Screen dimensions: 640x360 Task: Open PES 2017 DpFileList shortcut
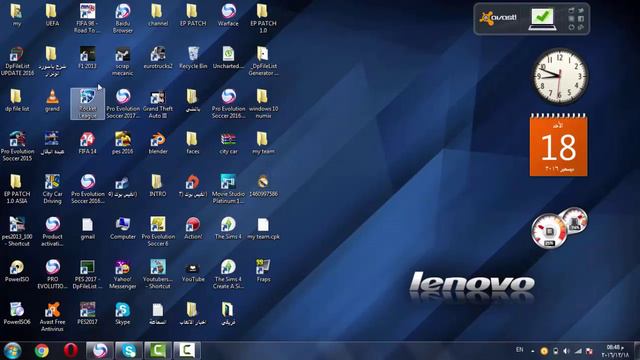[x=87, y=274]
